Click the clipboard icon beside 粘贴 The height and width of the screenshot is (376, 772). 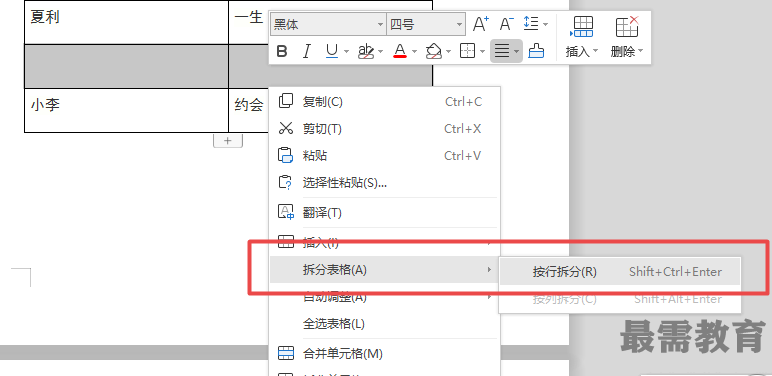286,156
